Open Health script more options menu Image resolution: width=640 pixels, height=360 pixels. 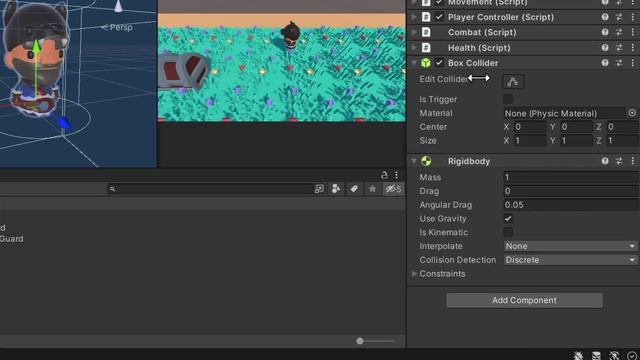(633, 48)
